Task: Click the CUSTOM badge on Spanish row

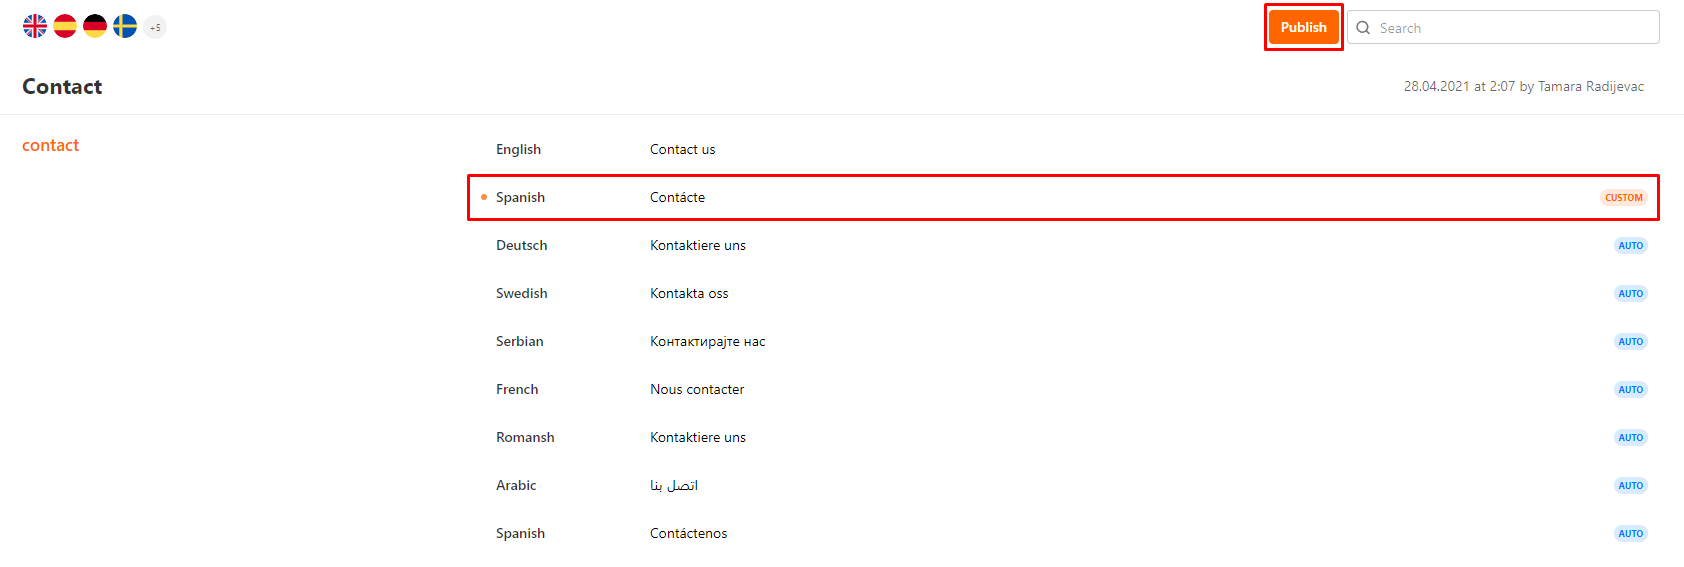Action: [1624, 198]
